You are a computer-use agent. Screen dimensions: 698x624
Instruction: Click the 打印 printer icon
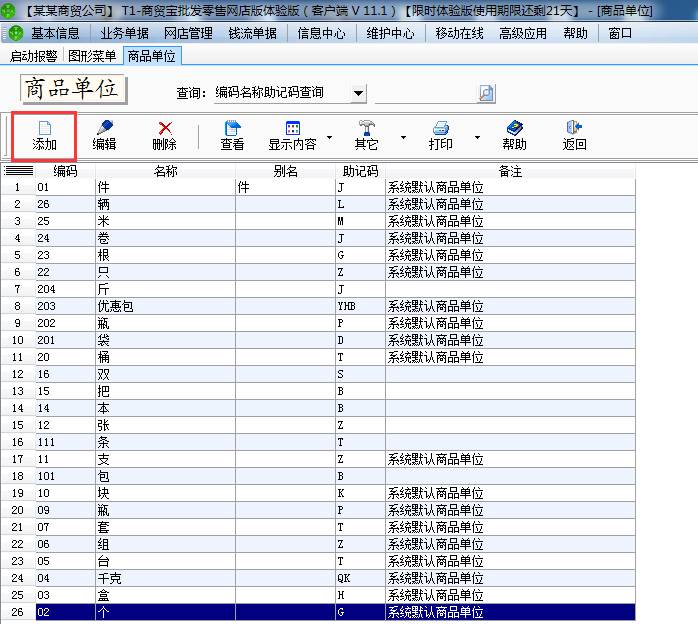tap(441, 128)
